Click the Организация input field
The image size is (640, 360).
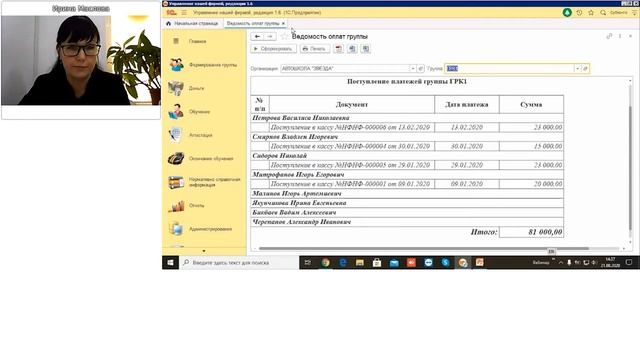click(x=345, y=69)
